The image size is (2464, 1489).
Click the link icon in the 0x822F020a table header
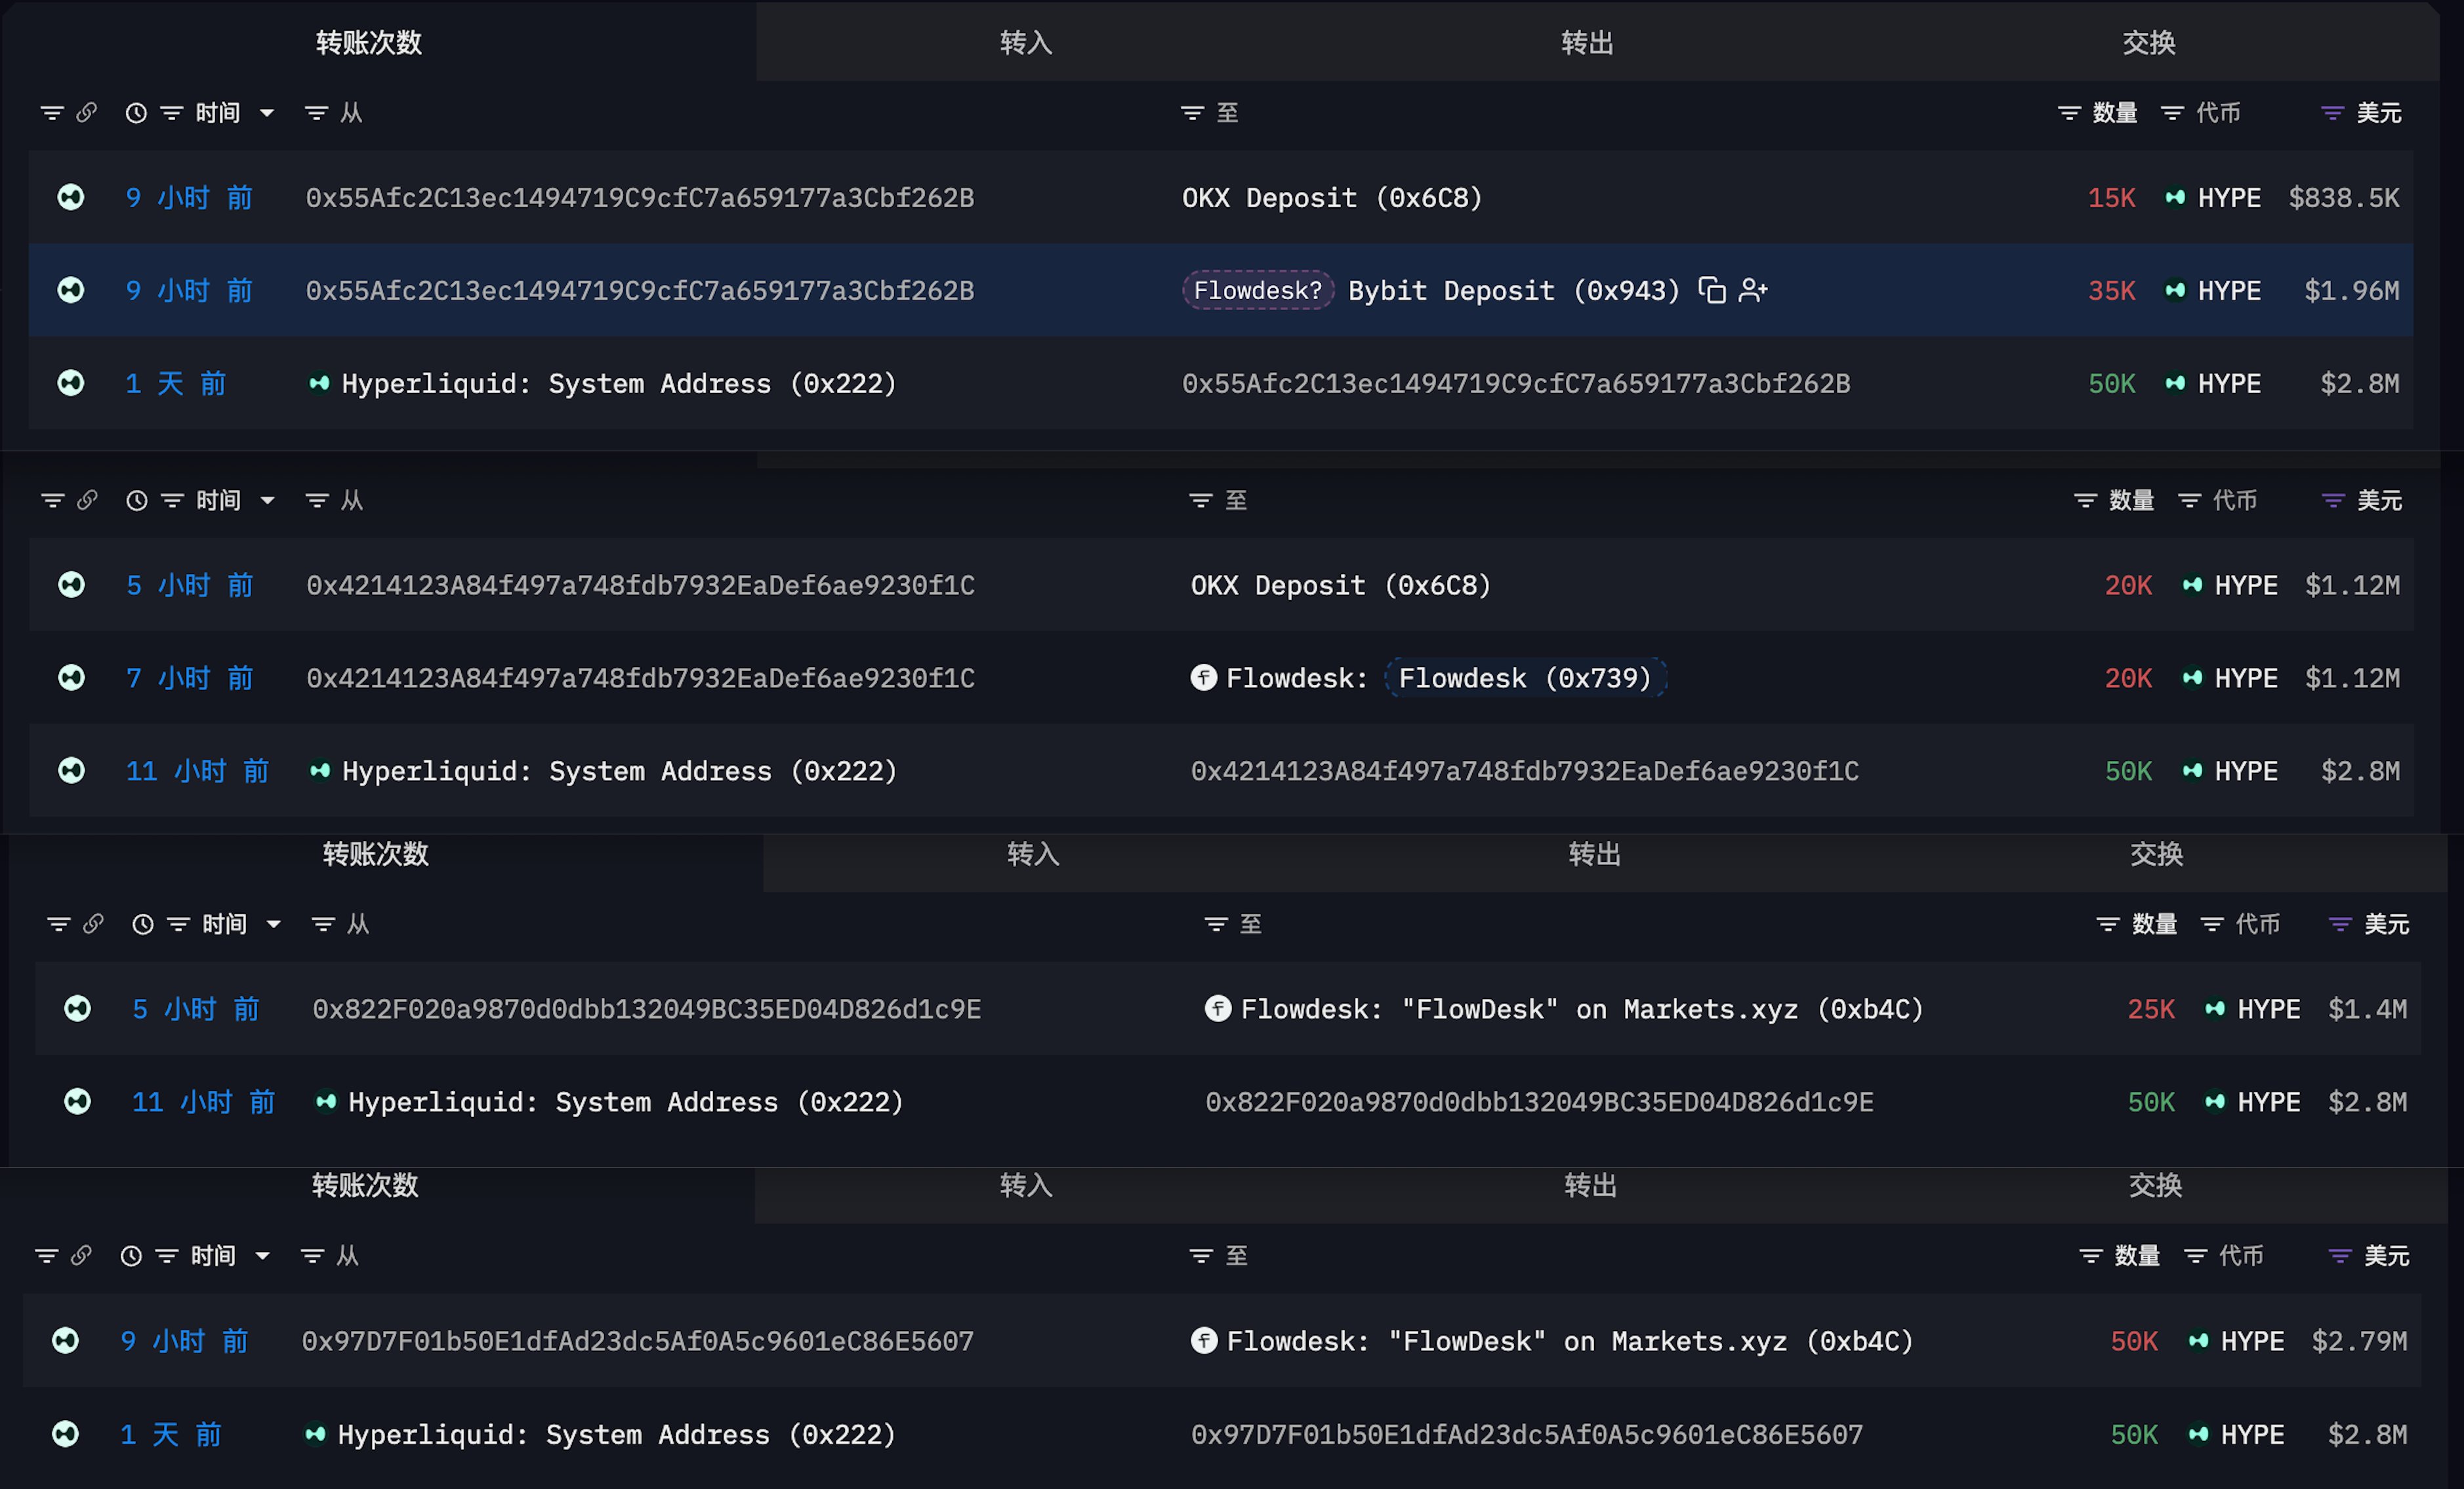[x=94, y=923]
